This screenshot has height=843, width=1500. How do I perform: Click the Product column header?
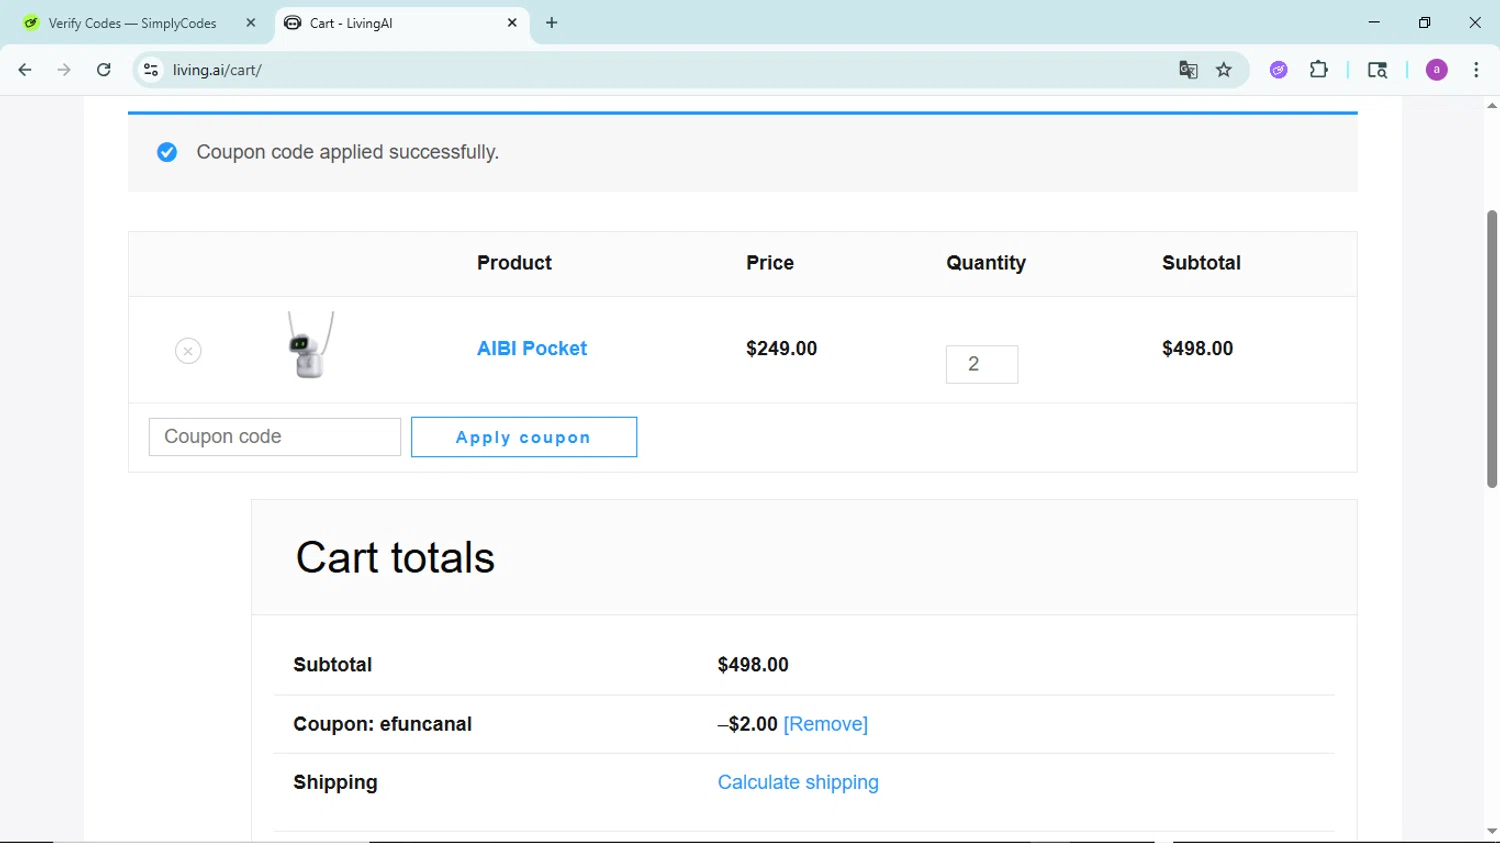514,263
